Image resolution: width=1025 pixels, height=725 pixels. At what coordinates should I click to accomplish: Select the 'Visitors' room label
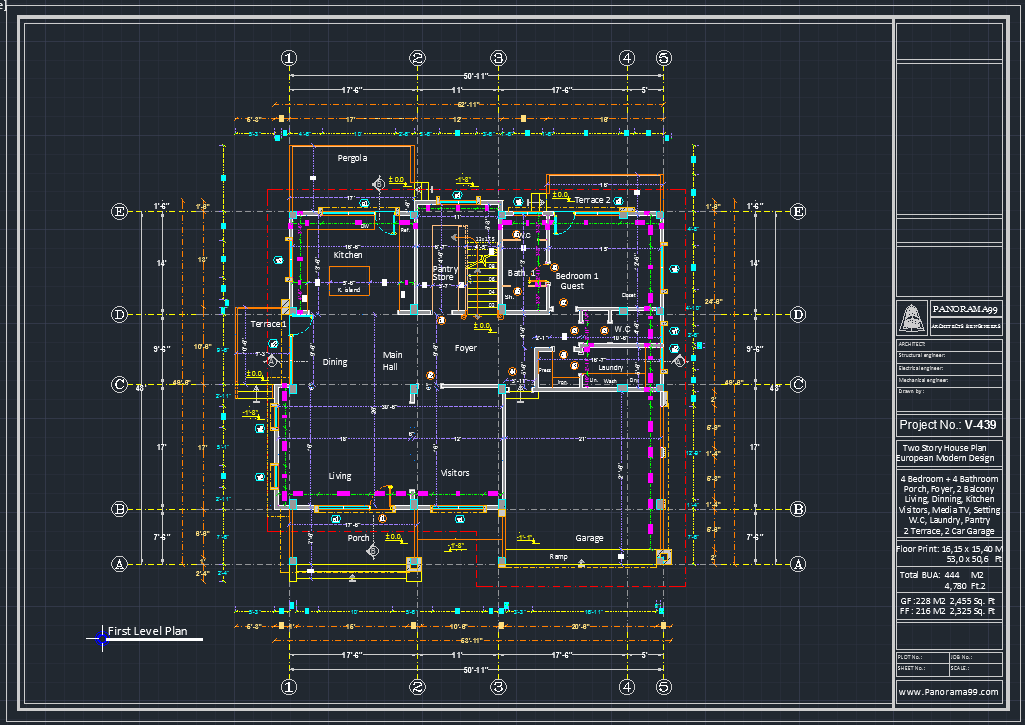point(454,473)
